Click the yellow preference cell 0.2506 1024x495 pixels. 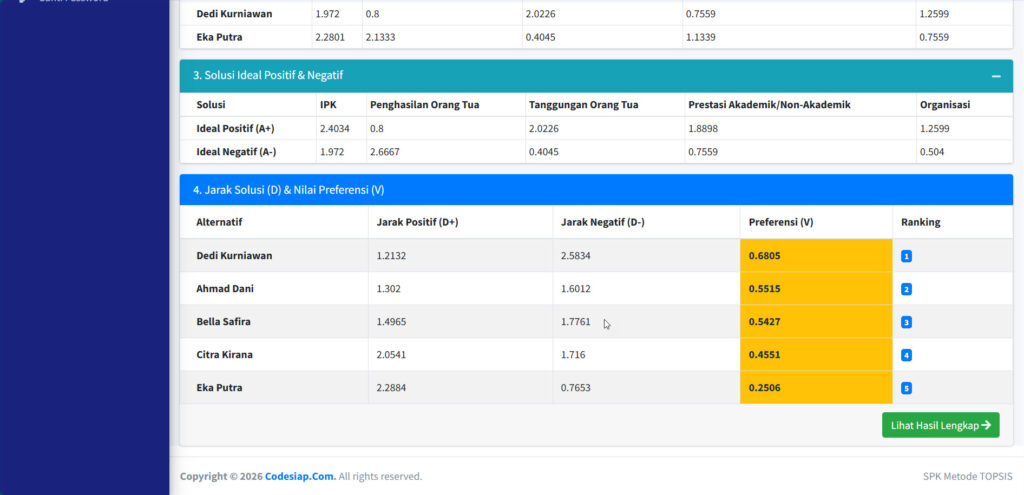pyautogui.click(x=765, y=388)
